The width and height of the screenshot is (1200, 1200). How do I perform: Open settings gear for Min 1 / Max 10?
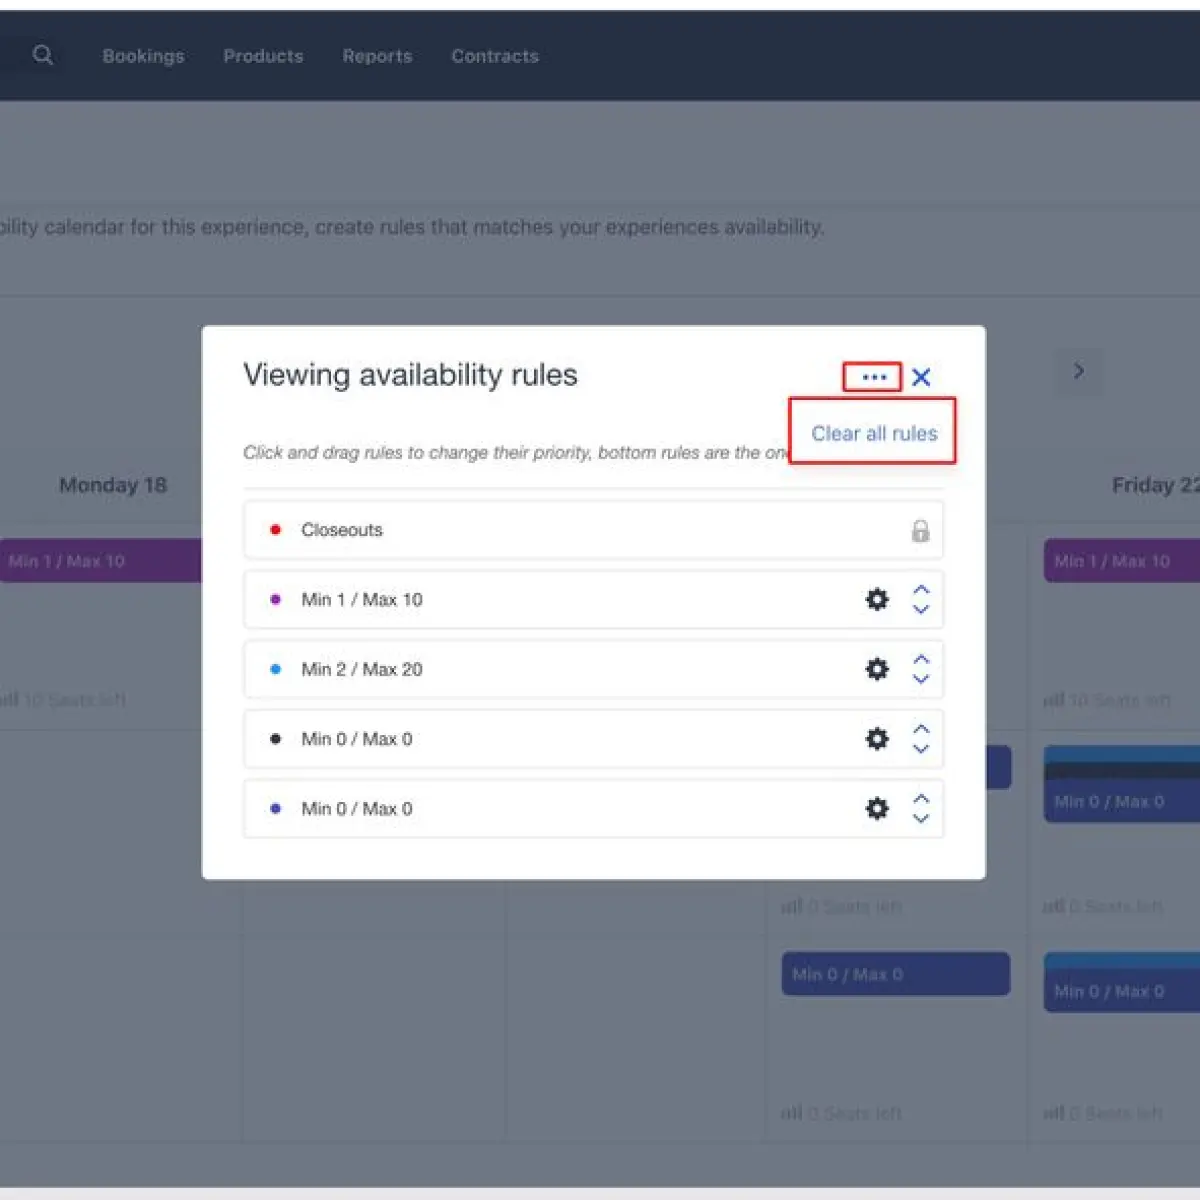pos(877,599)
